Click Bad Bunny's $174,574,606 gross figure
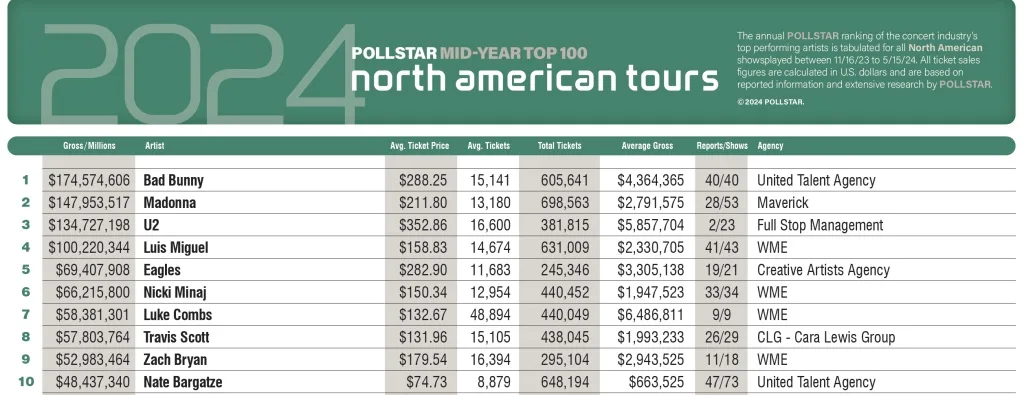Image resolution: width=1024 pixels, height=395 pixels. pos(89,180)
